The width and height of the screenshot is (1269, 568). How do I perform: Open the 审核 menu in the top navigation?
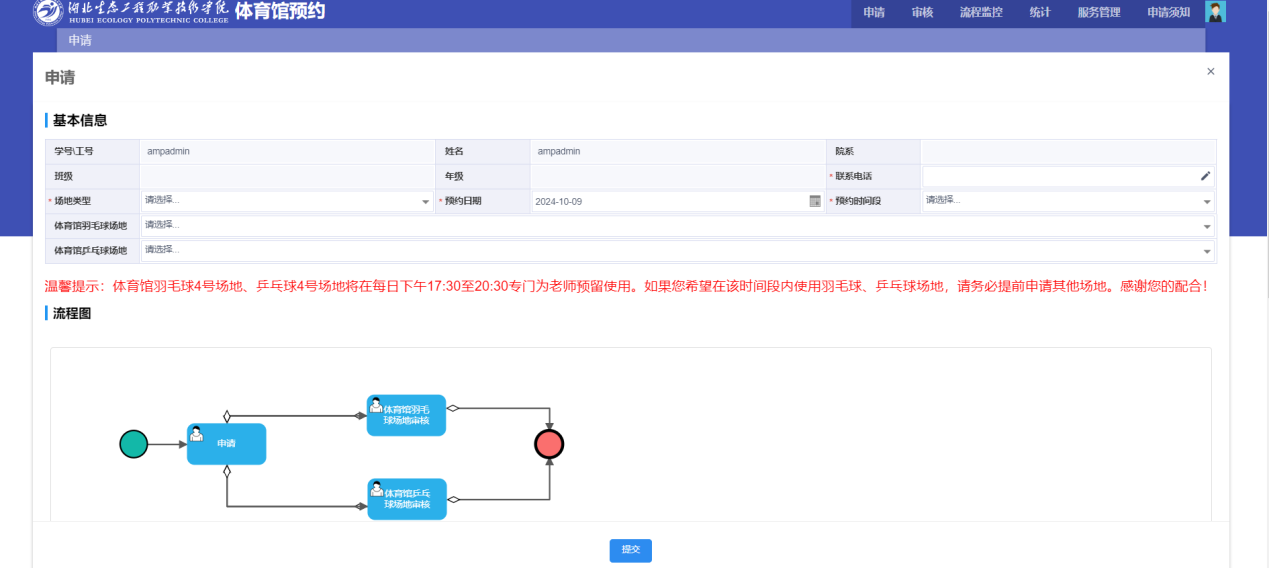[x=922, y=13]
